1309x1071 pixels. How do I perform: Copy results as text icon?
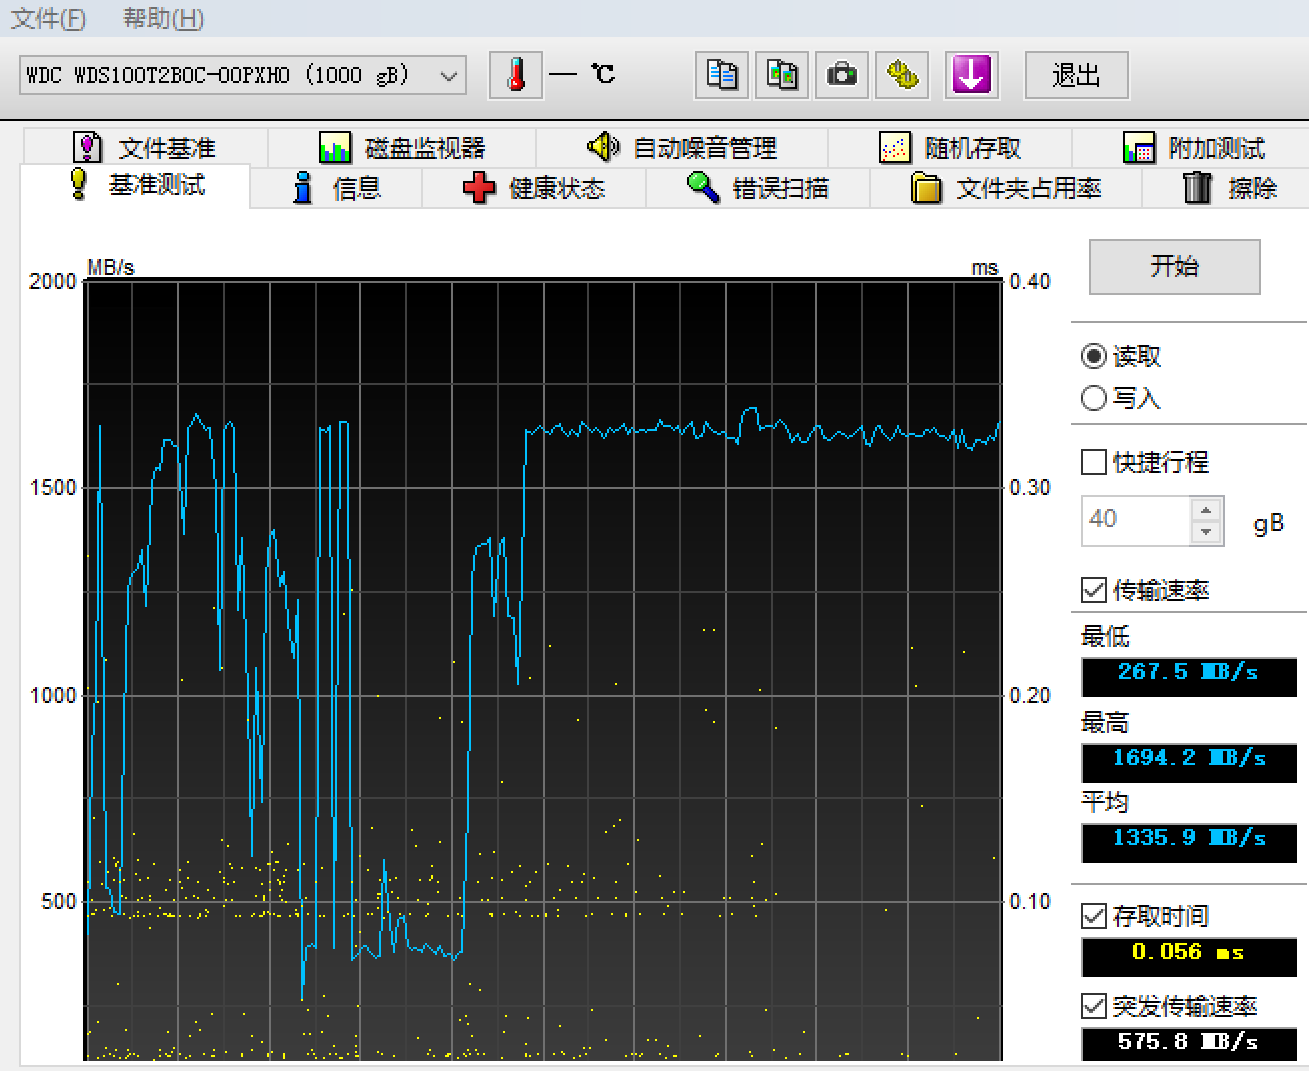click(x=722, y=75)
